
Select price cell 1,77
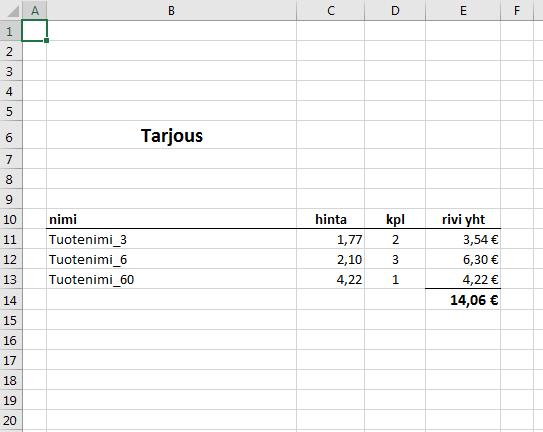pos(331,239)
